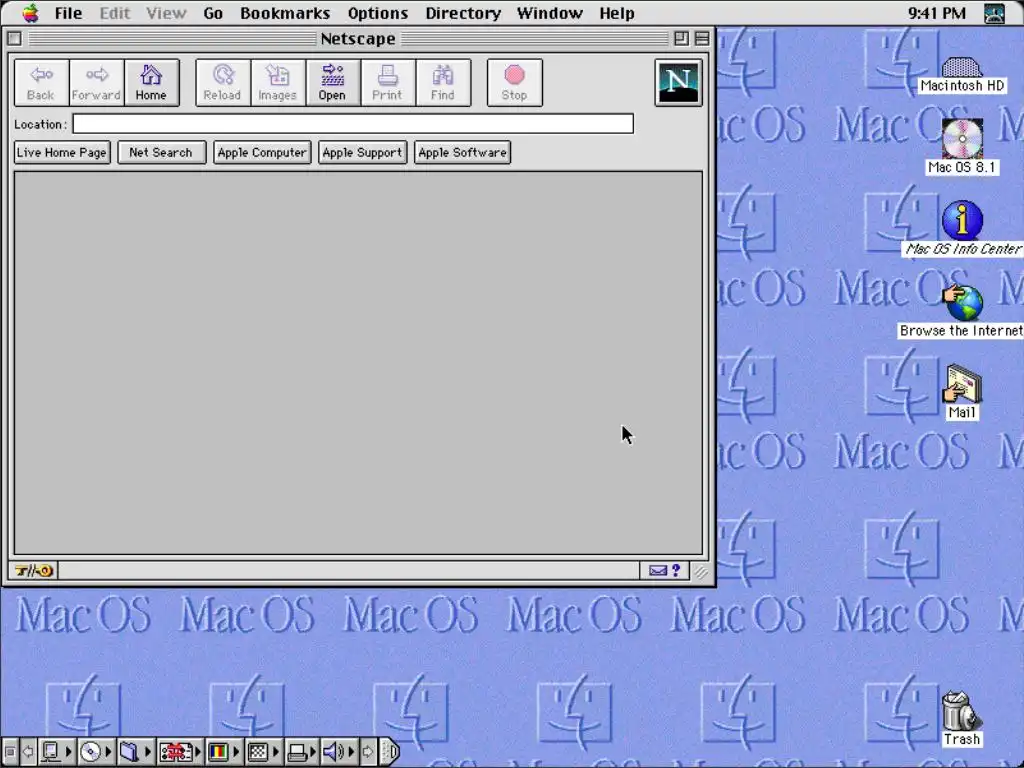Expand the File Sharing module arrow in Control Strip

pos(148,752)
